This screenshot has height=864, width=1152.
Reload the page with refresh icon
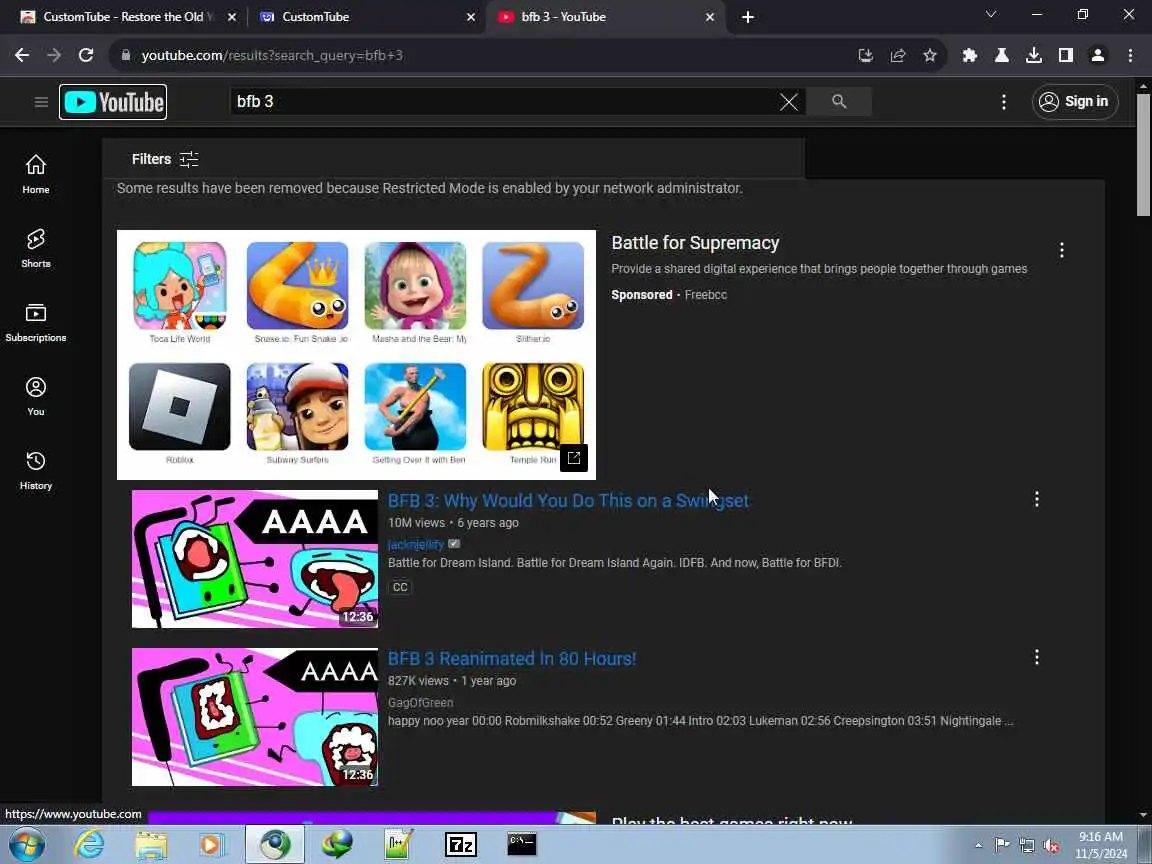(x=86, y=55)
